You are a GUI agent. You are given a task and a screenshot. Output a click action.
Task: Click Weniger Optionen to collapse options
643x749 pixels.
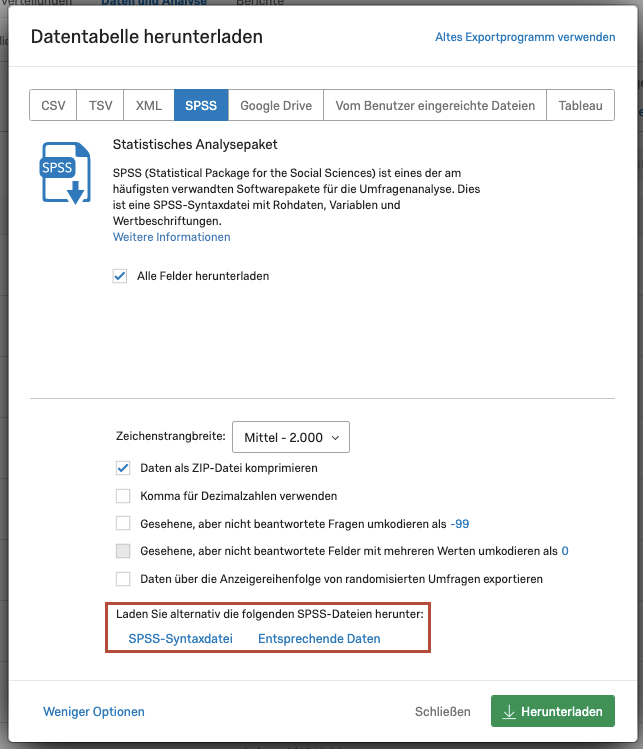(94, 712)
